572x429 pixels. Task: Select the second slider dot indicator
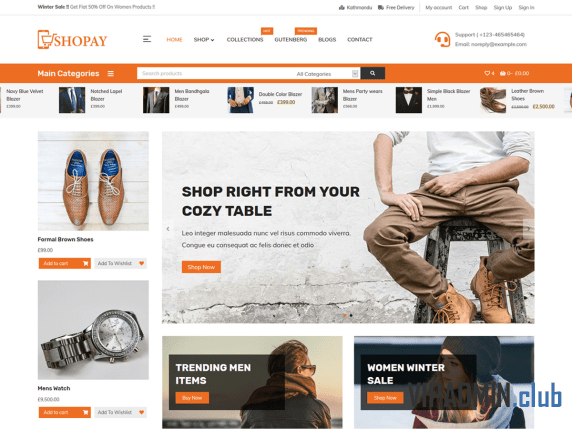click(x=351, y=315)
